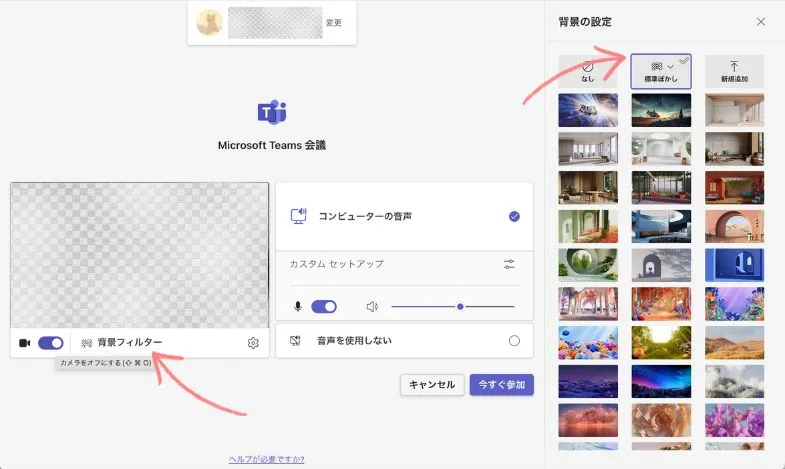Select the 音声を使用しない radio option
This screenshot has width=785, height=469.
pyautogui.click(x=514, y=341)
